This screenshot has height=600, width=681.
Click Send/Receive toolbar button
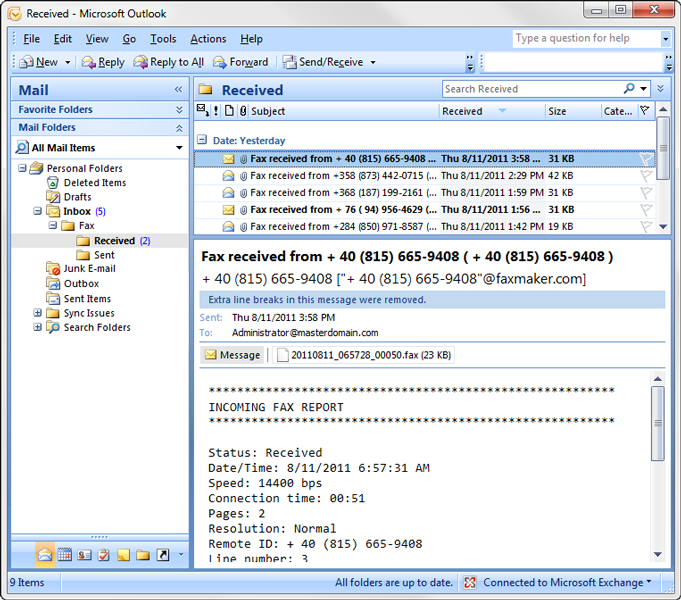coord(323,62)
